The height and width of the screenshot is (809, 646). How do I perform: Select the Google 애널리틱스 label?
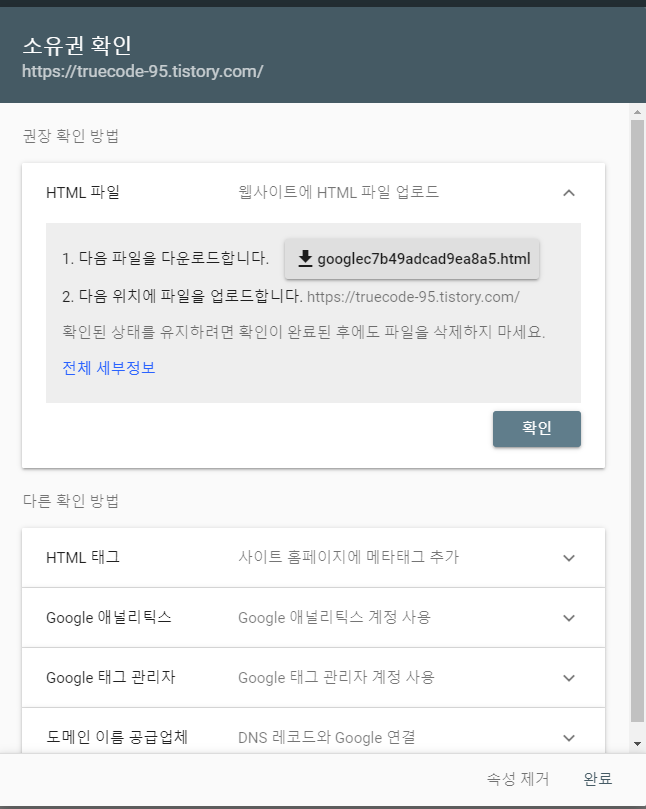pos(108,617)
